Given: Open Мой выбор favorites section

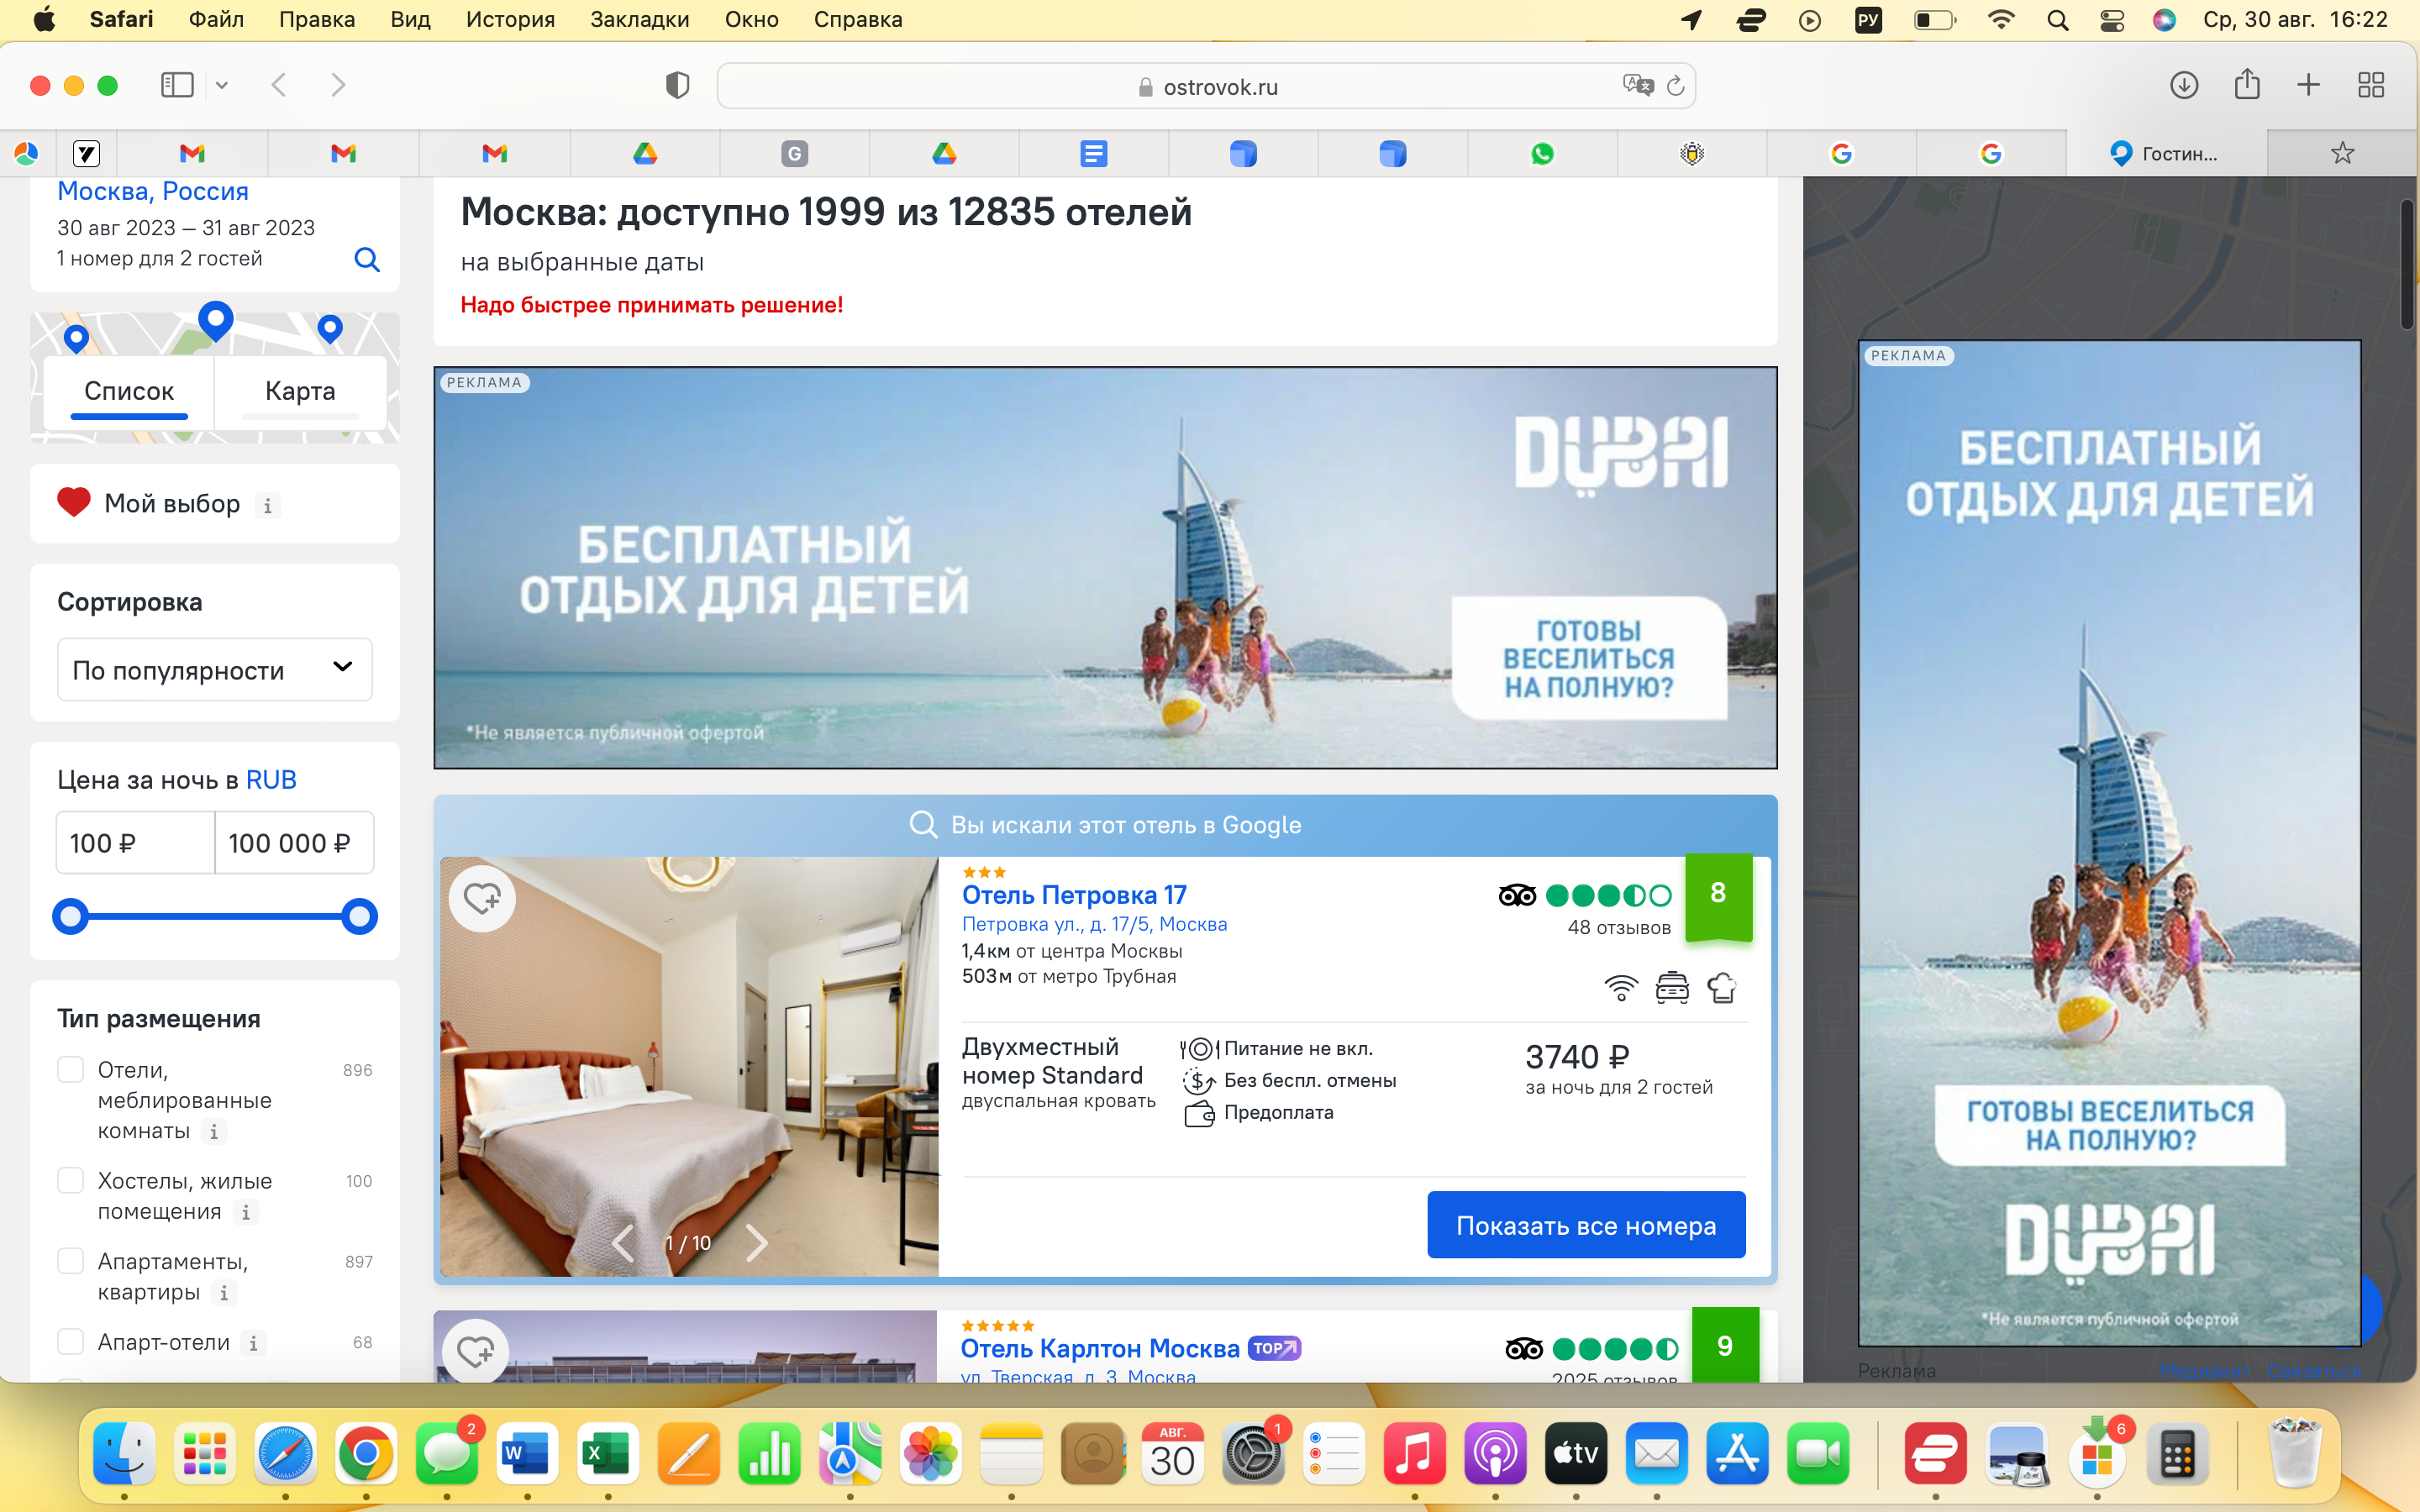Looking at the screenshot, I should [x=172, y=504].
